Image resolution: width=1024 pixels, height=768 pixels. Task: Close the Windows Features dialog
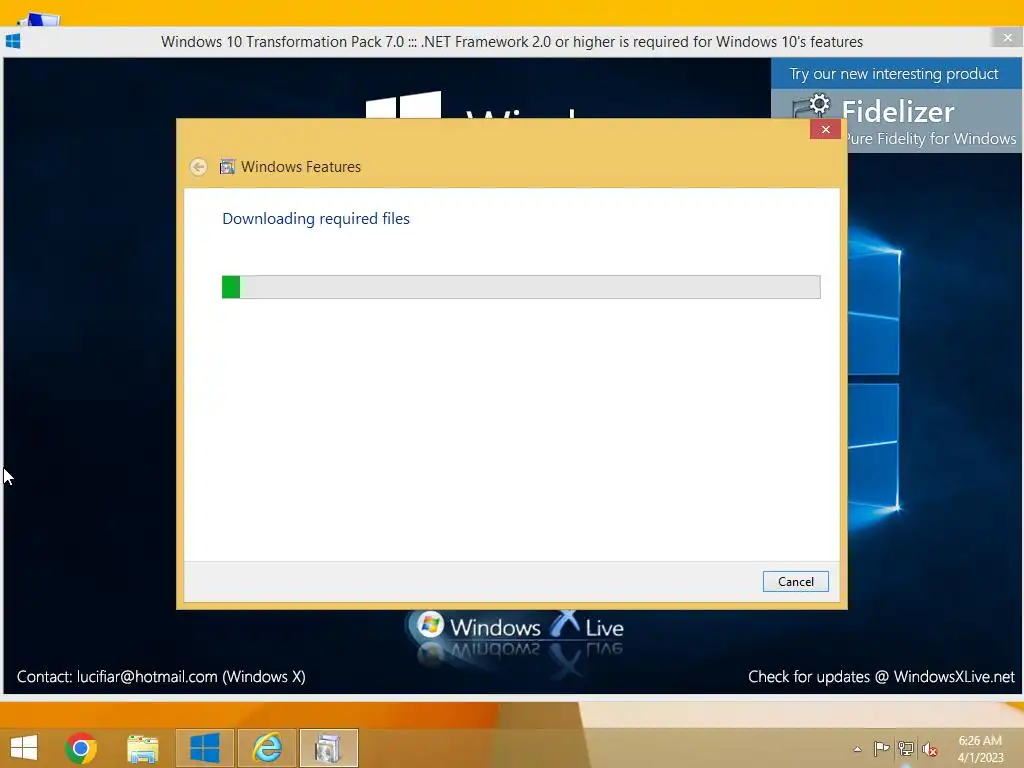pyautogui.click(x=825, y=129)
